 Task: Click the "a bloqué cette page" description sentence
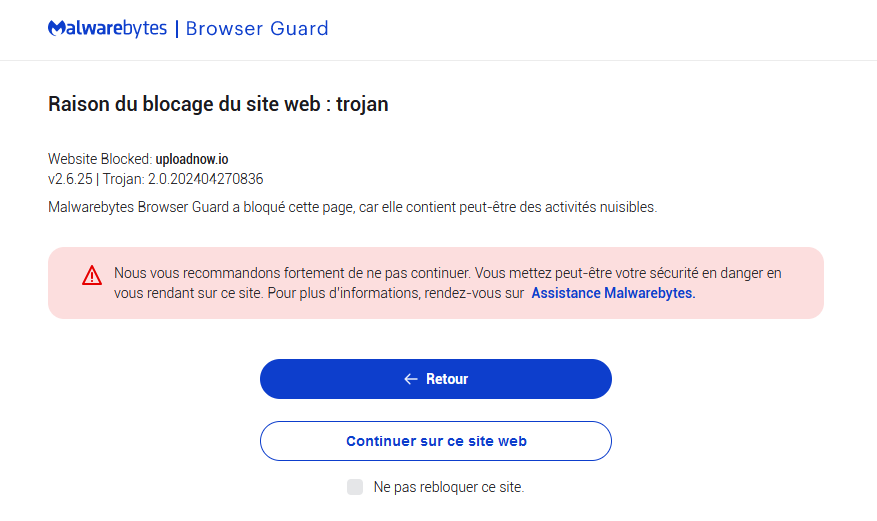point(352,207)
